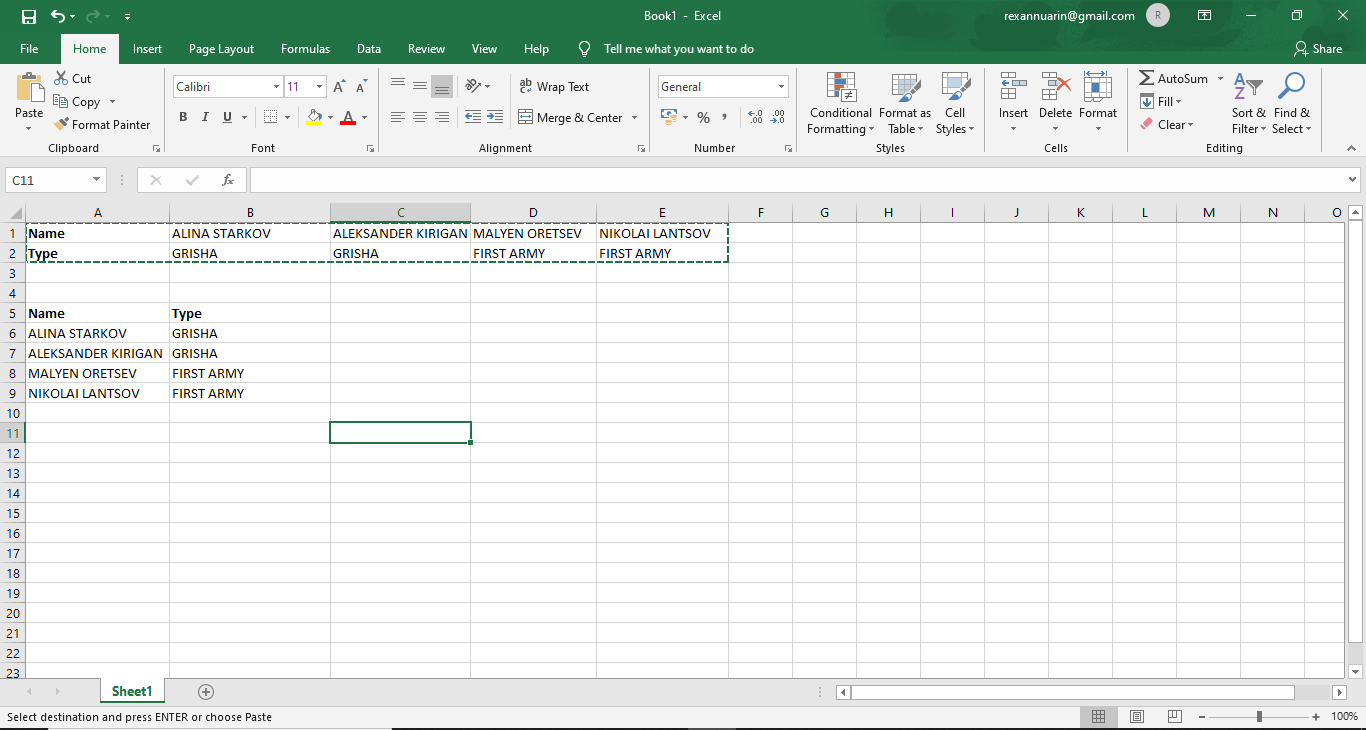1366x730 pixels.
Task: Switch to the Formulas ribbon tab
Action: [305, 49]
